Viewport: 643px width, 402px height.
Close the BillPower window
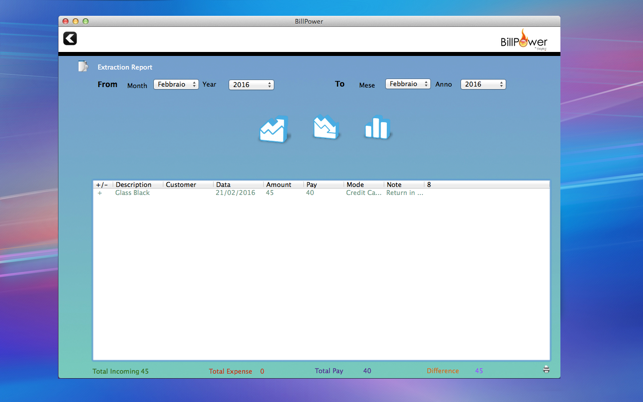pyautogui.click(x=65, y=21)
